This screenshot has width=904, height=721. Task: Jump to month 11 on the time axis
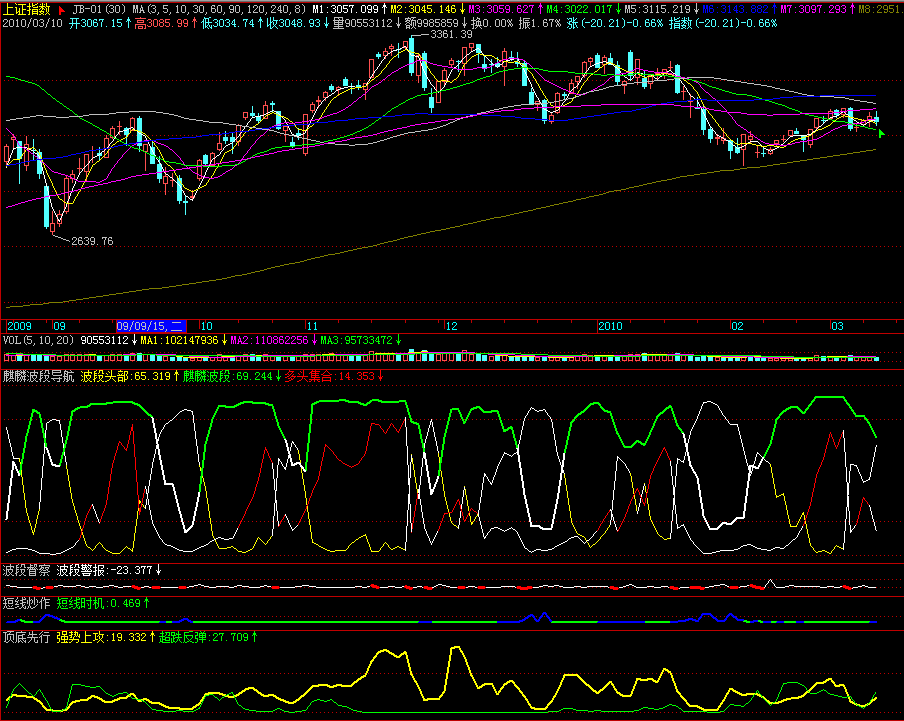(x=312, y=326)
